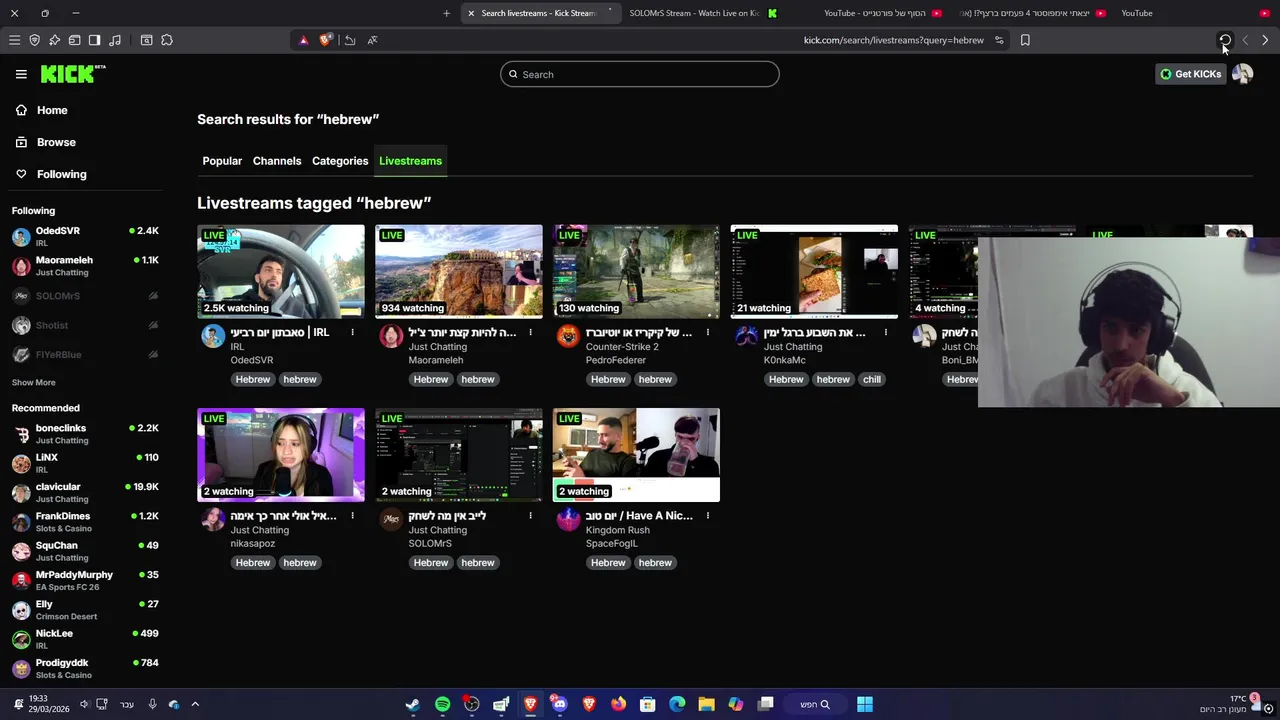Click the Get KICKs button
1280x720 pixels.
[x=1190, y=74]
